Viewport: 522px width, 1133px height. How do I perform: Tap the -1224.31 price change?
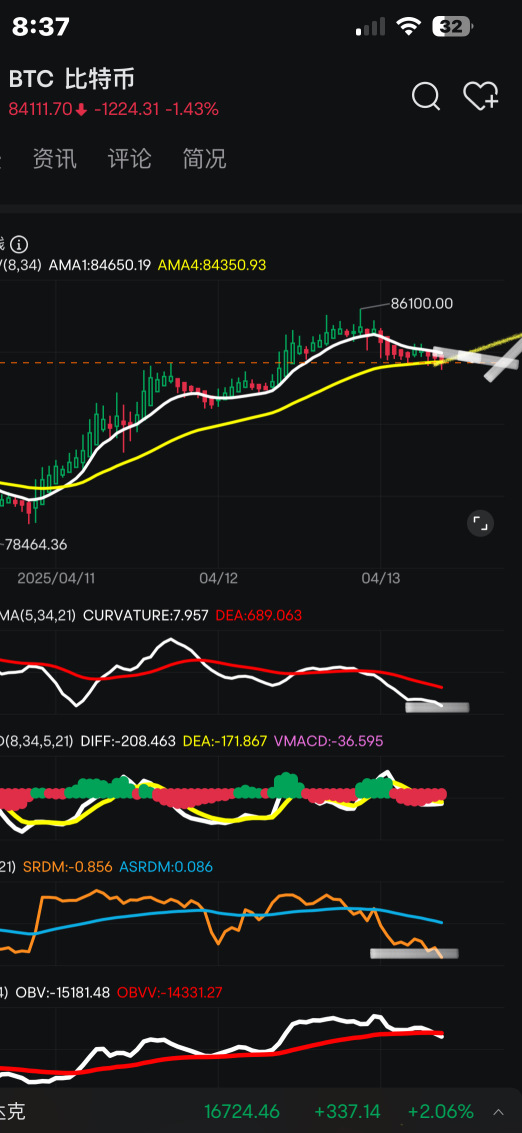click(127, 109)
